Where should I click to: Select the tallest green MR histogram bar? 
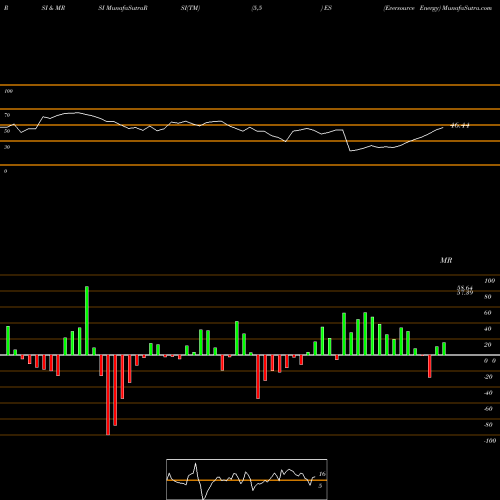pos(87,320)
